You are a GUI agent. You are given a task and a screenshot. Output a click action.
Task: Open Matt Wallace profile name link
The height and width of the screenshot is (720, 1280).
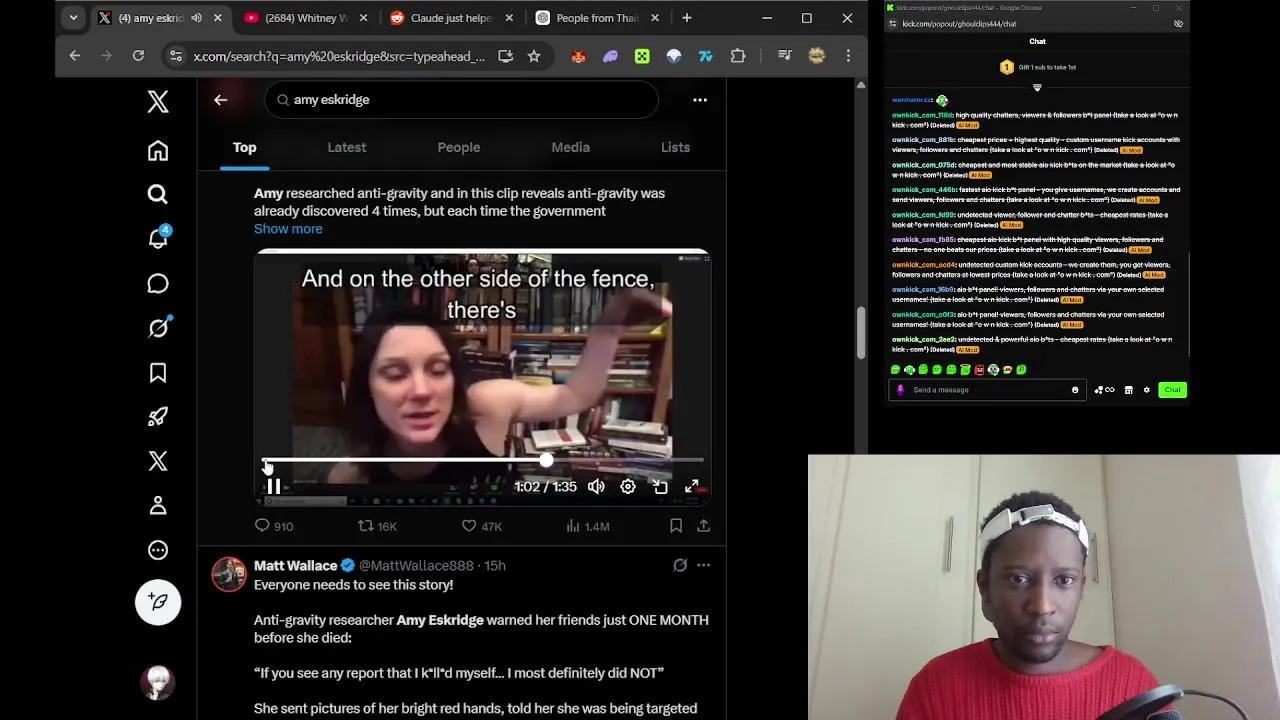295,565
